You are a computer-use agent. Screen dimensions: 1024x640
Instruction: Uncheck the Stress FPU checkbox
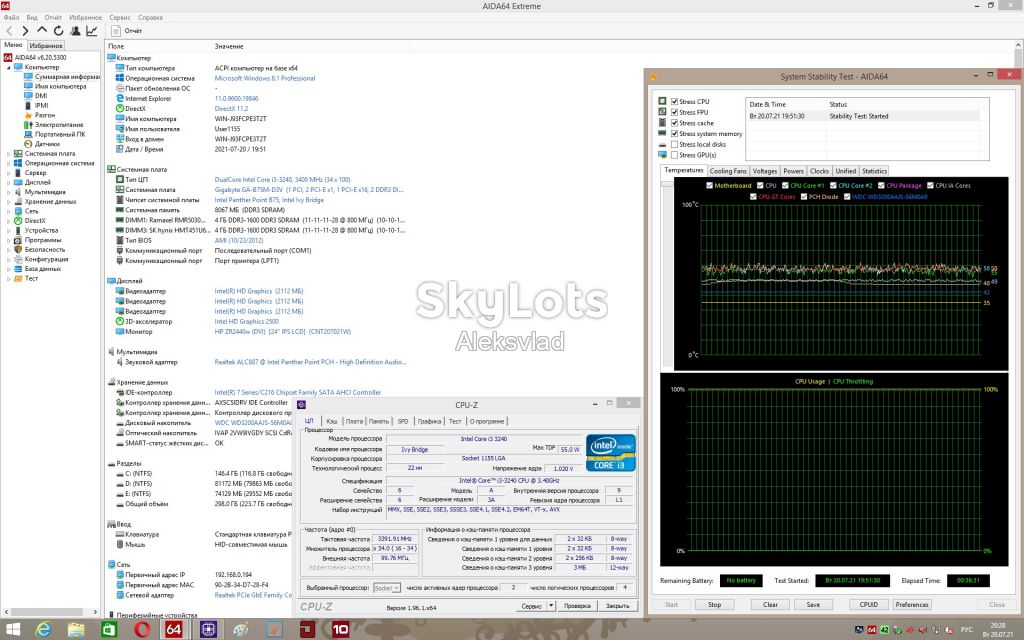[674, 112]
